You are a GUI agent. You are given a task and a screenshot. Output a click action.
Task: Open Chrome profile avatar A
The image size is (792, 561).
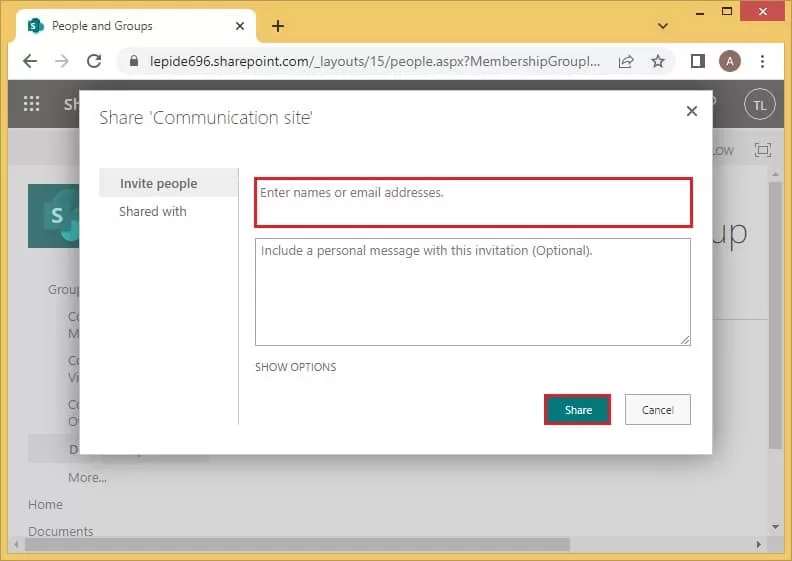[x=730, y=61]
